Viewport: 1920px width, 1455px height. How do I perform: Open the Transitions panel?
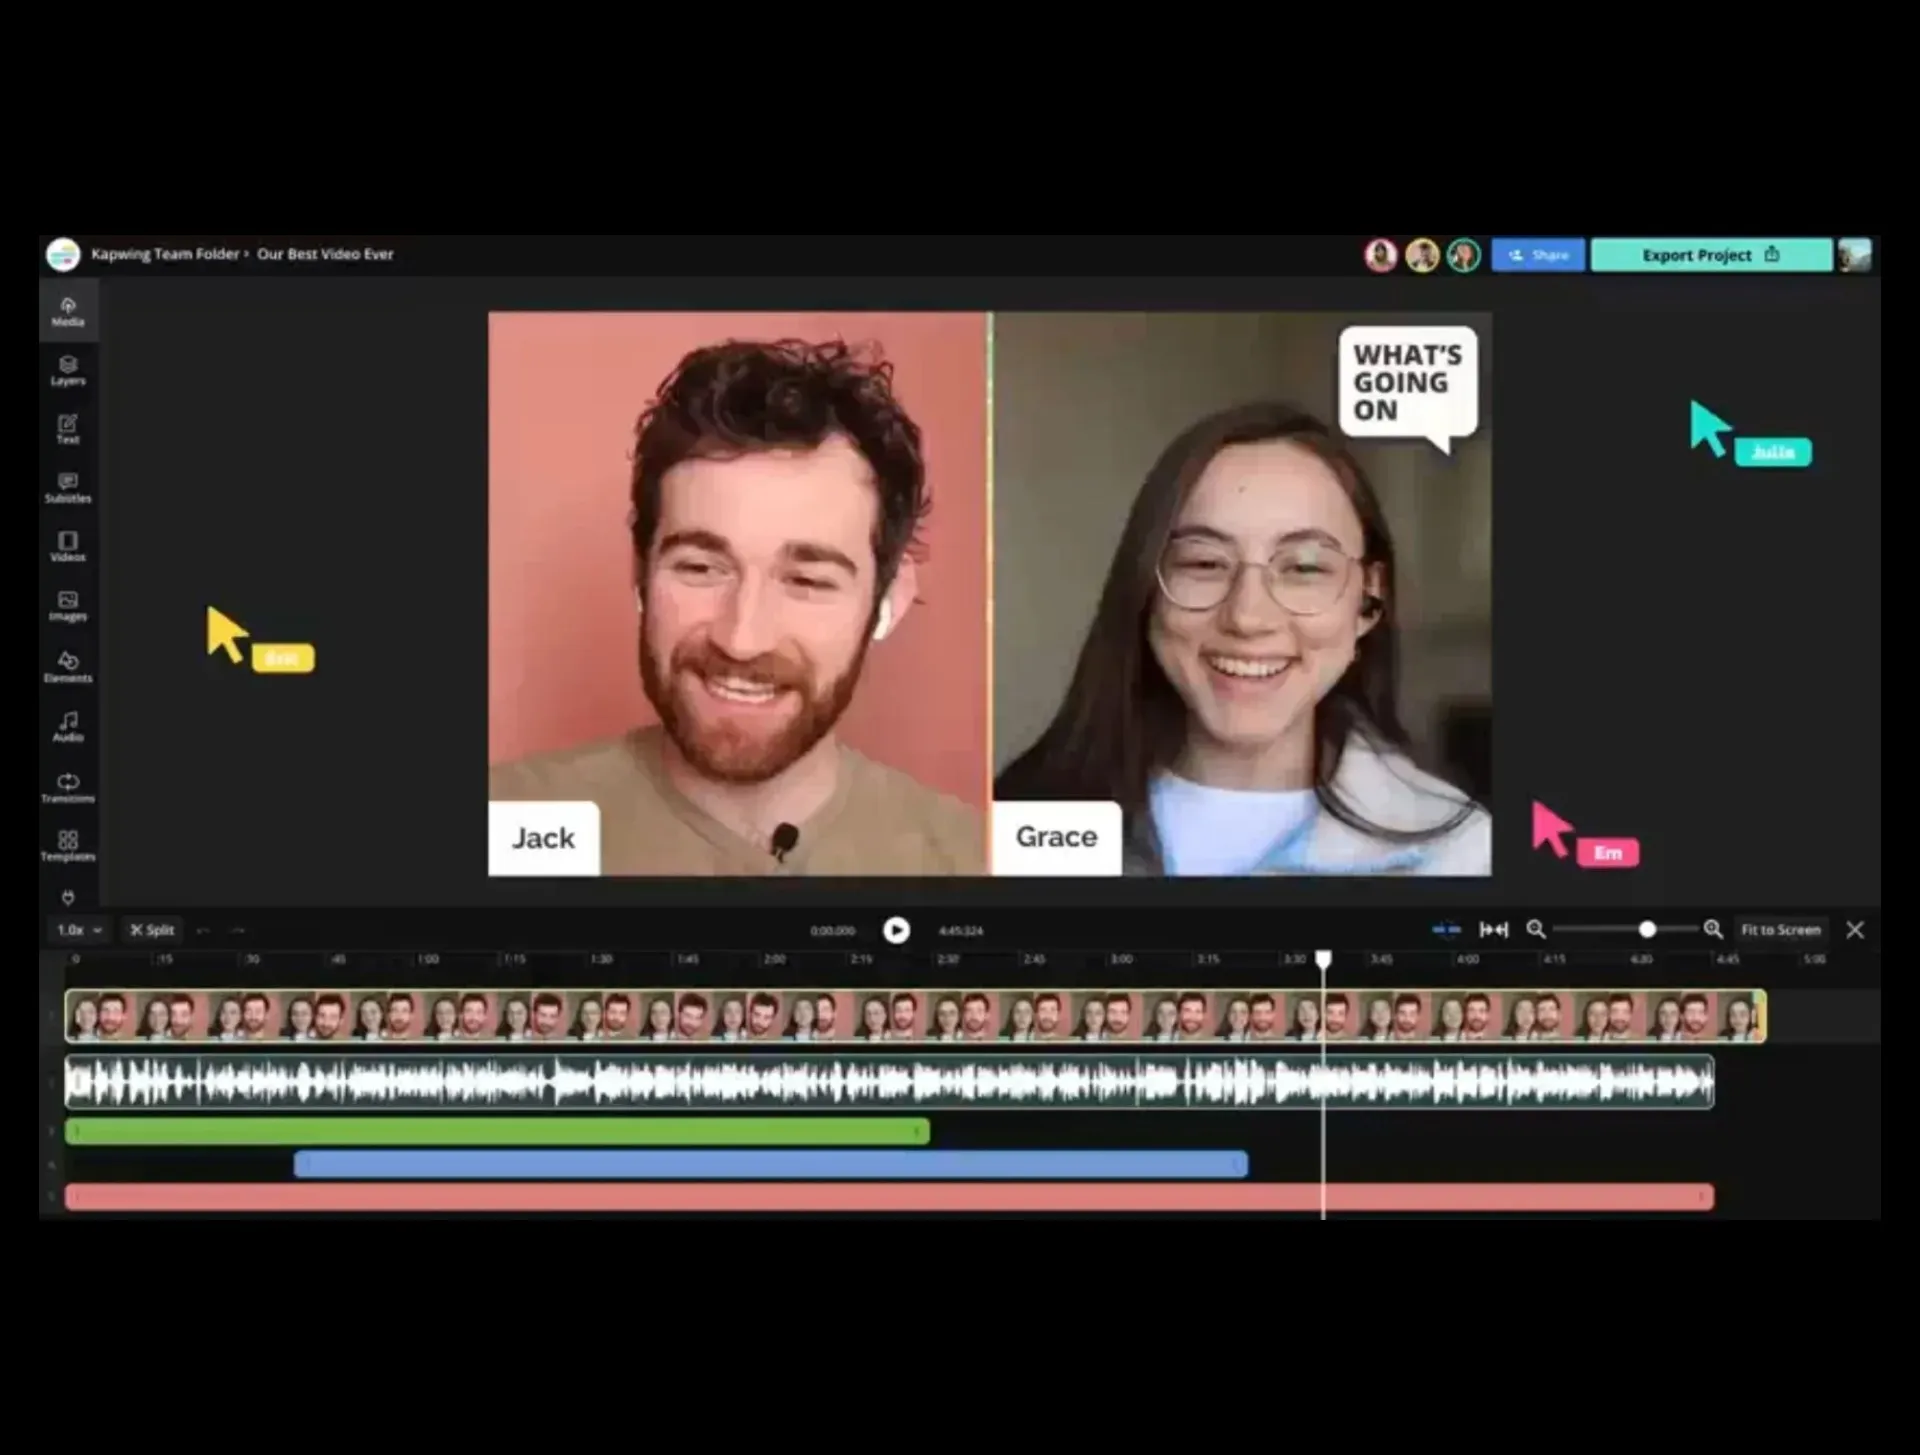pyautogui.click(x=68, y=787)
